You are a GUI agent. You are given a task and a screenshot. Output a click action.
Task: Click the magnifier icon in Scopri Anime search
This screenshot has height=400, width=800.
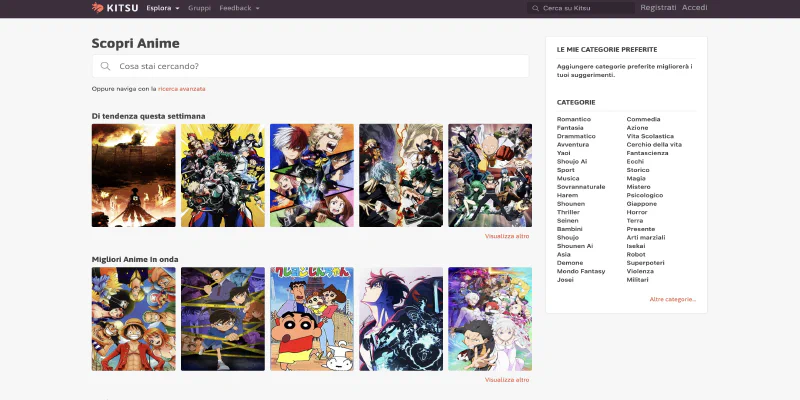(x=105, y=66)
